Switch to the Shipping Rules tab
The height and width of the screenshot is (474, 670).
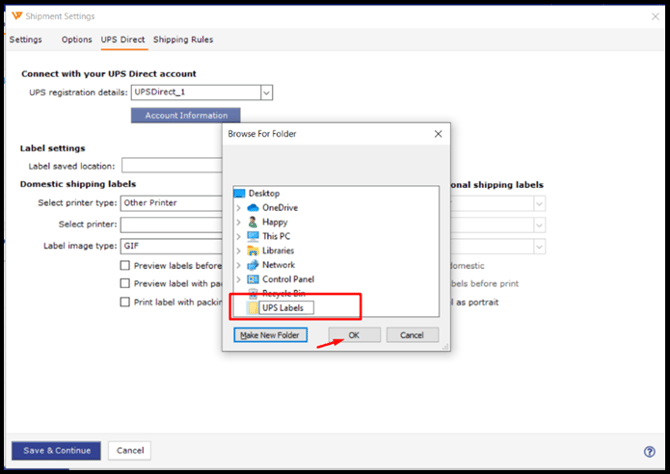click(183, 39)
